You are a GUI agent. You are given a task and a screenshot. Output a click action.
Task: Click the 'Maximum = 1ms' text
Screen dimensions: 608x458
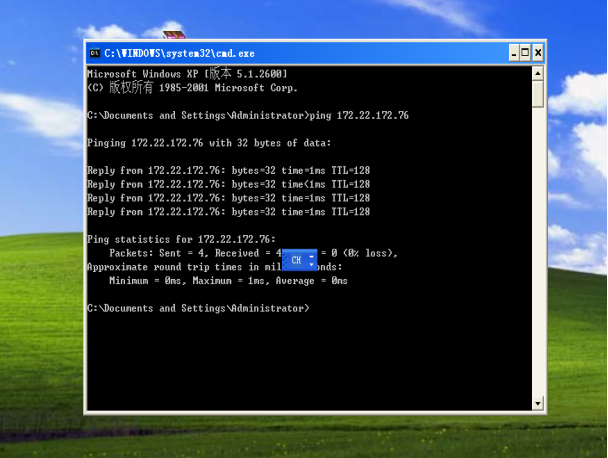point(231,281)
